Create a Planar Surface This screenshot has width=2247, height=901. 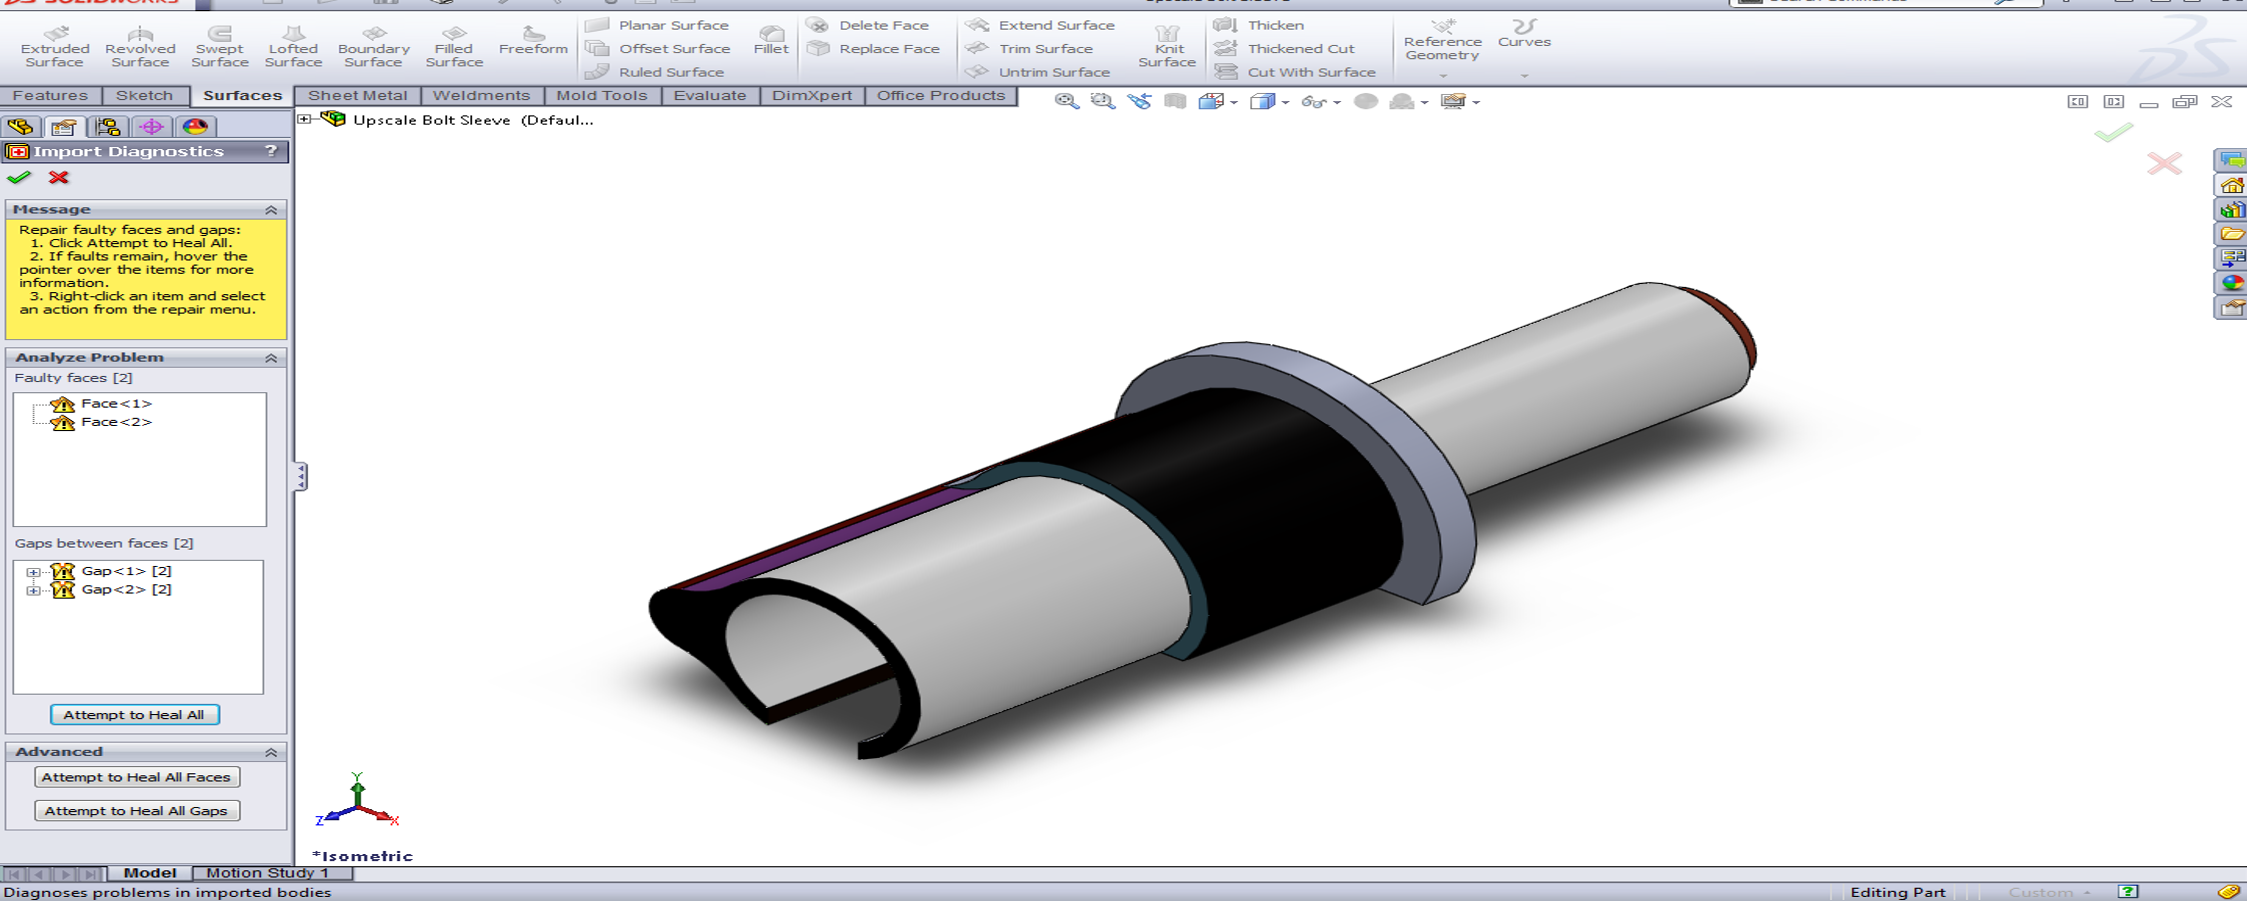(657, 25)
